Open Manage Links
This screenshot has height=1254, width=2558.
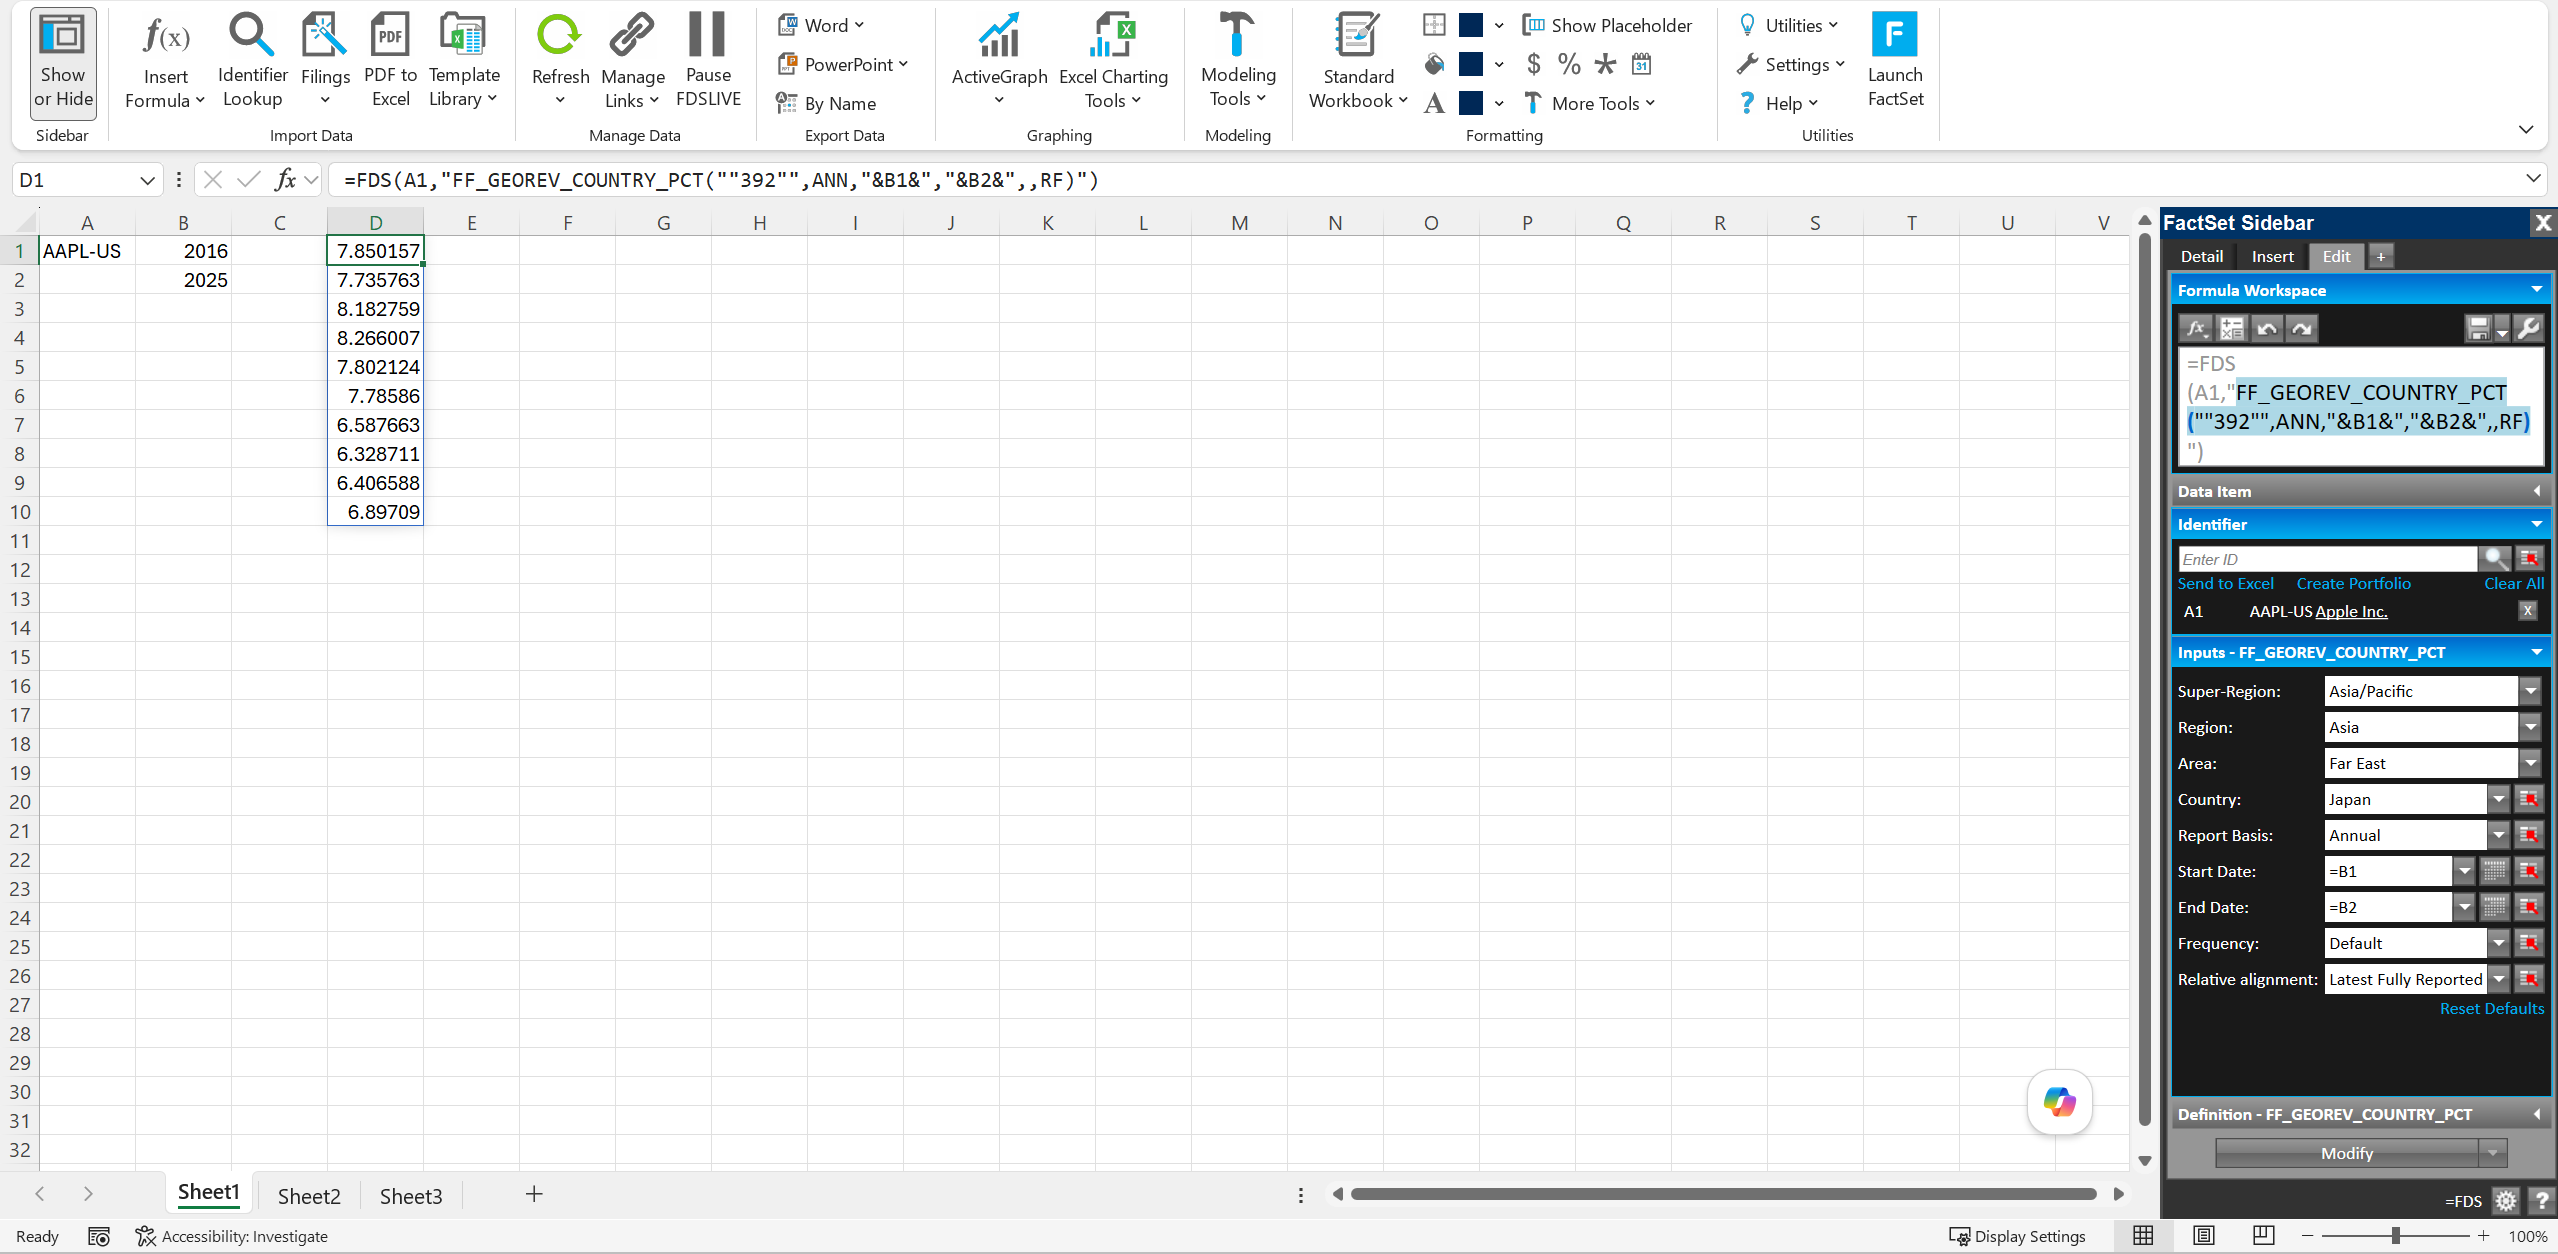tap(632, 61)
